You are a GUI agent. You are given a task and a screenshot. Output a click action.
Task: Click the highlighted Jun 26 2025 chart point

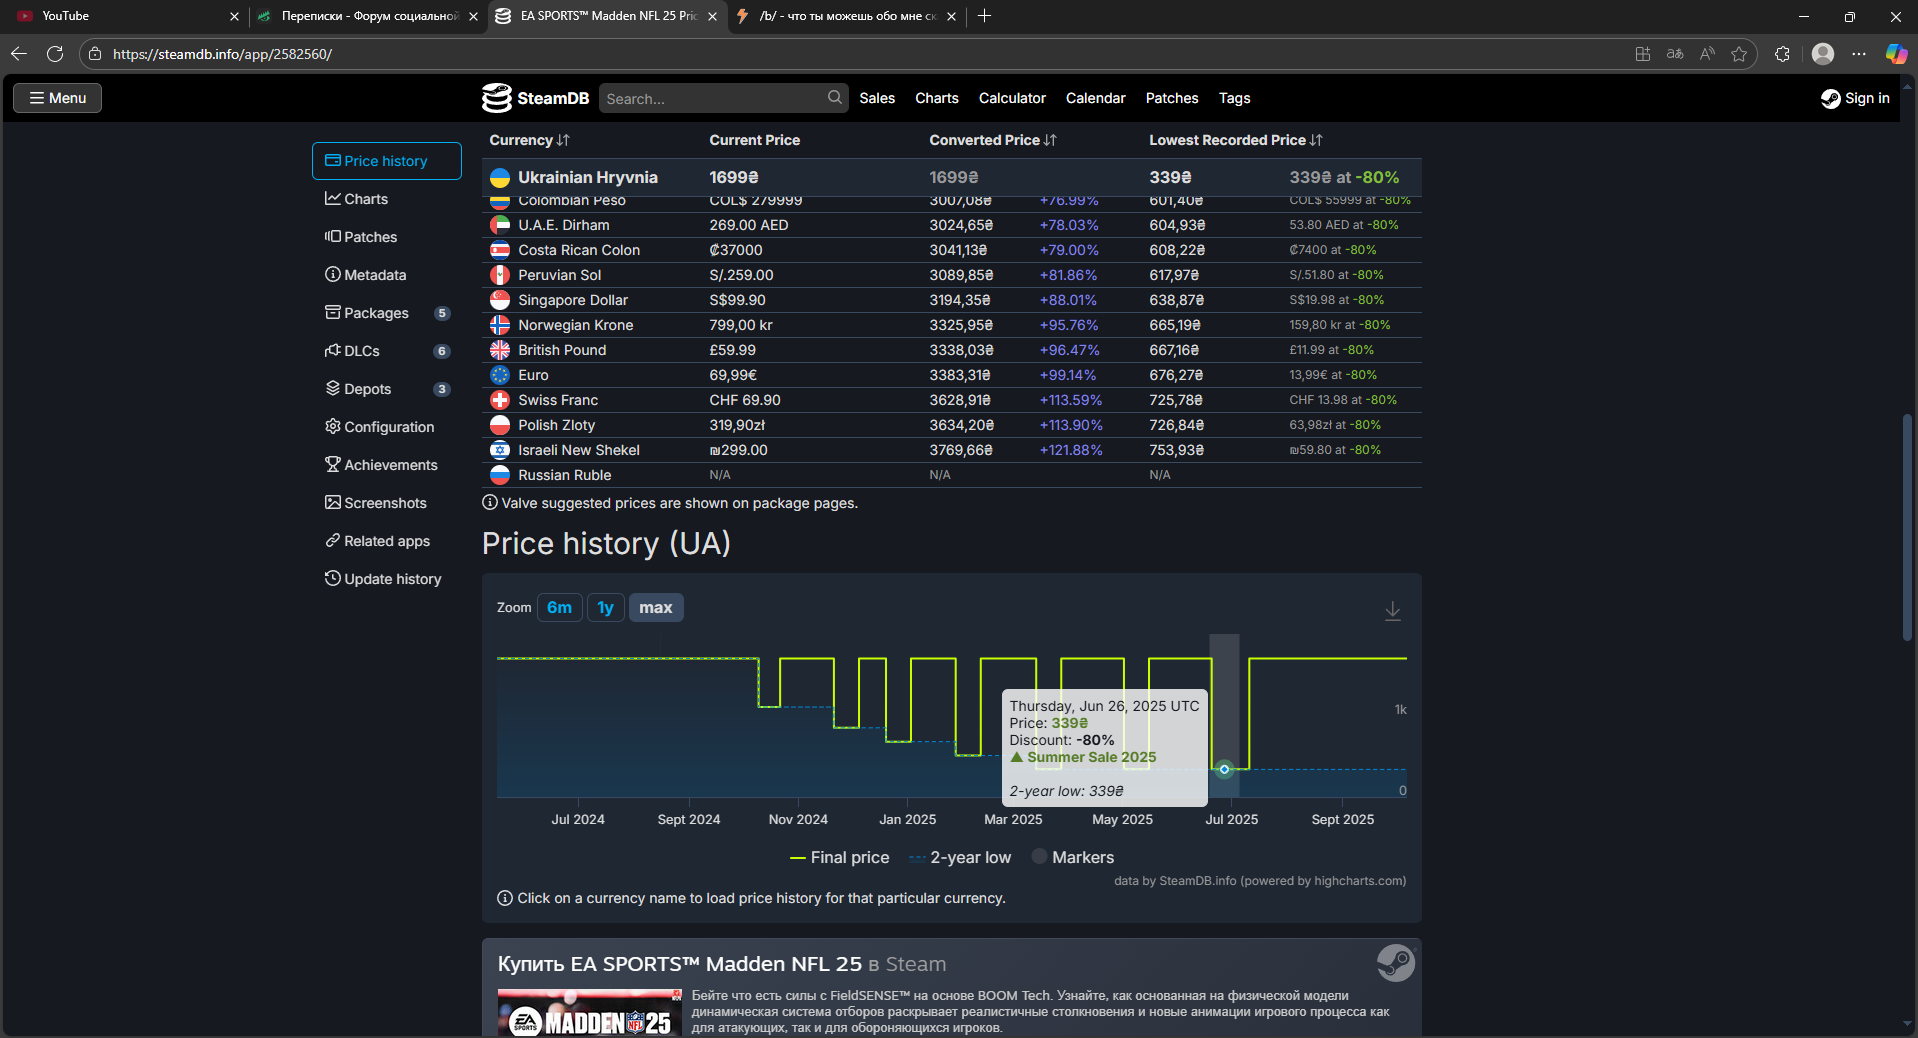click(1224, 769)
